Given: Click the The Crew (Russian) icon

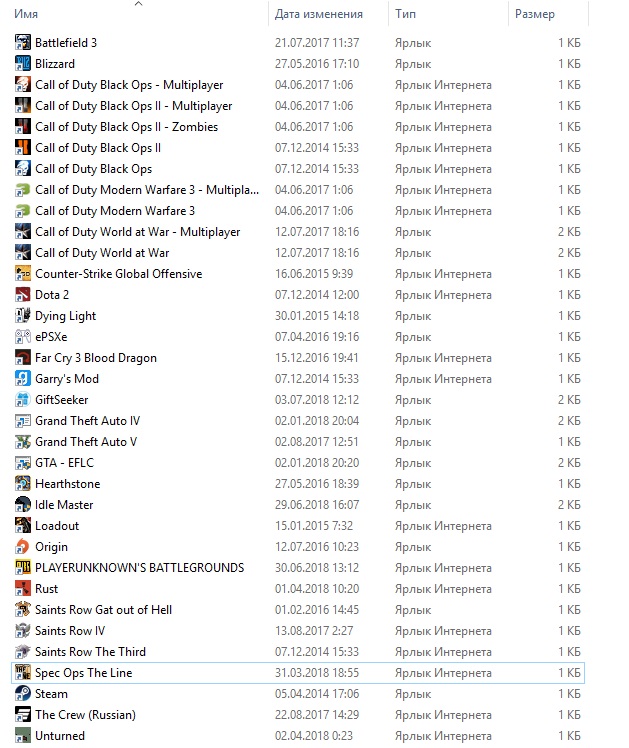Looking at the screenshot, I should (22, 714).
